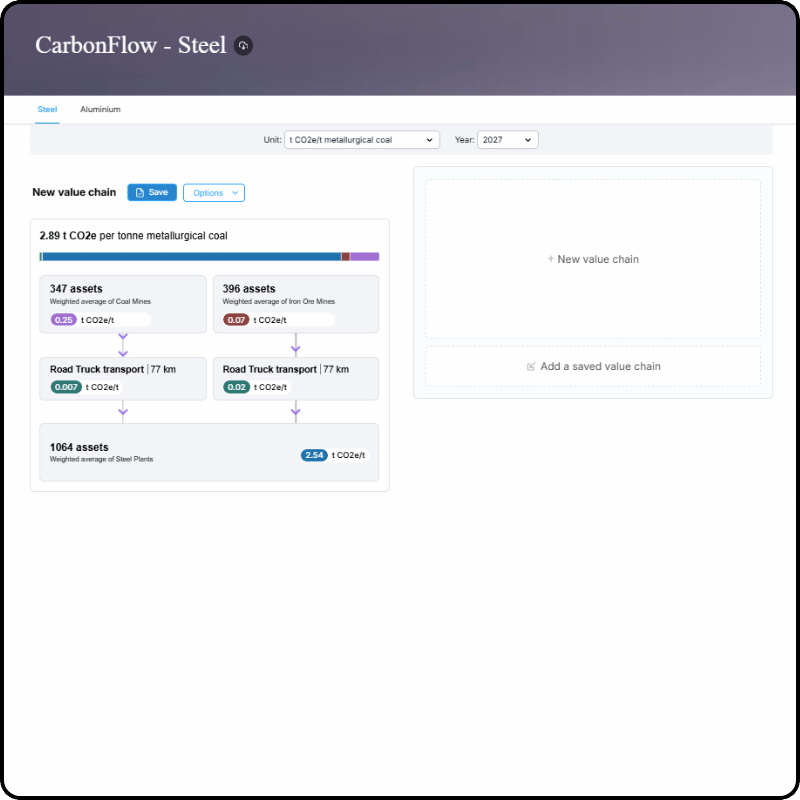Click the arrow below the coal Road Truck card
Image resolution: width=800 pixels, height=800 pixels.
click(123, 412)
